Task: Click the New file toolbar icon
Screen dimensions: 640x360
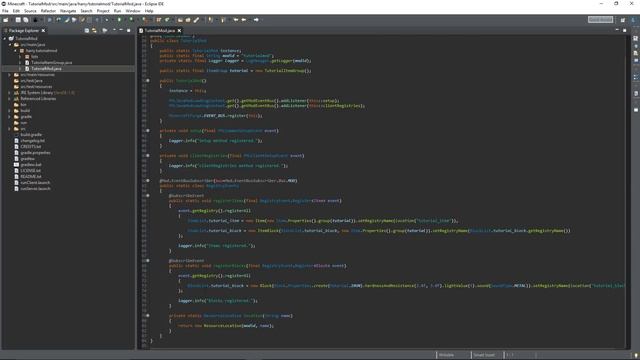Action: click(x=6, y=20)
